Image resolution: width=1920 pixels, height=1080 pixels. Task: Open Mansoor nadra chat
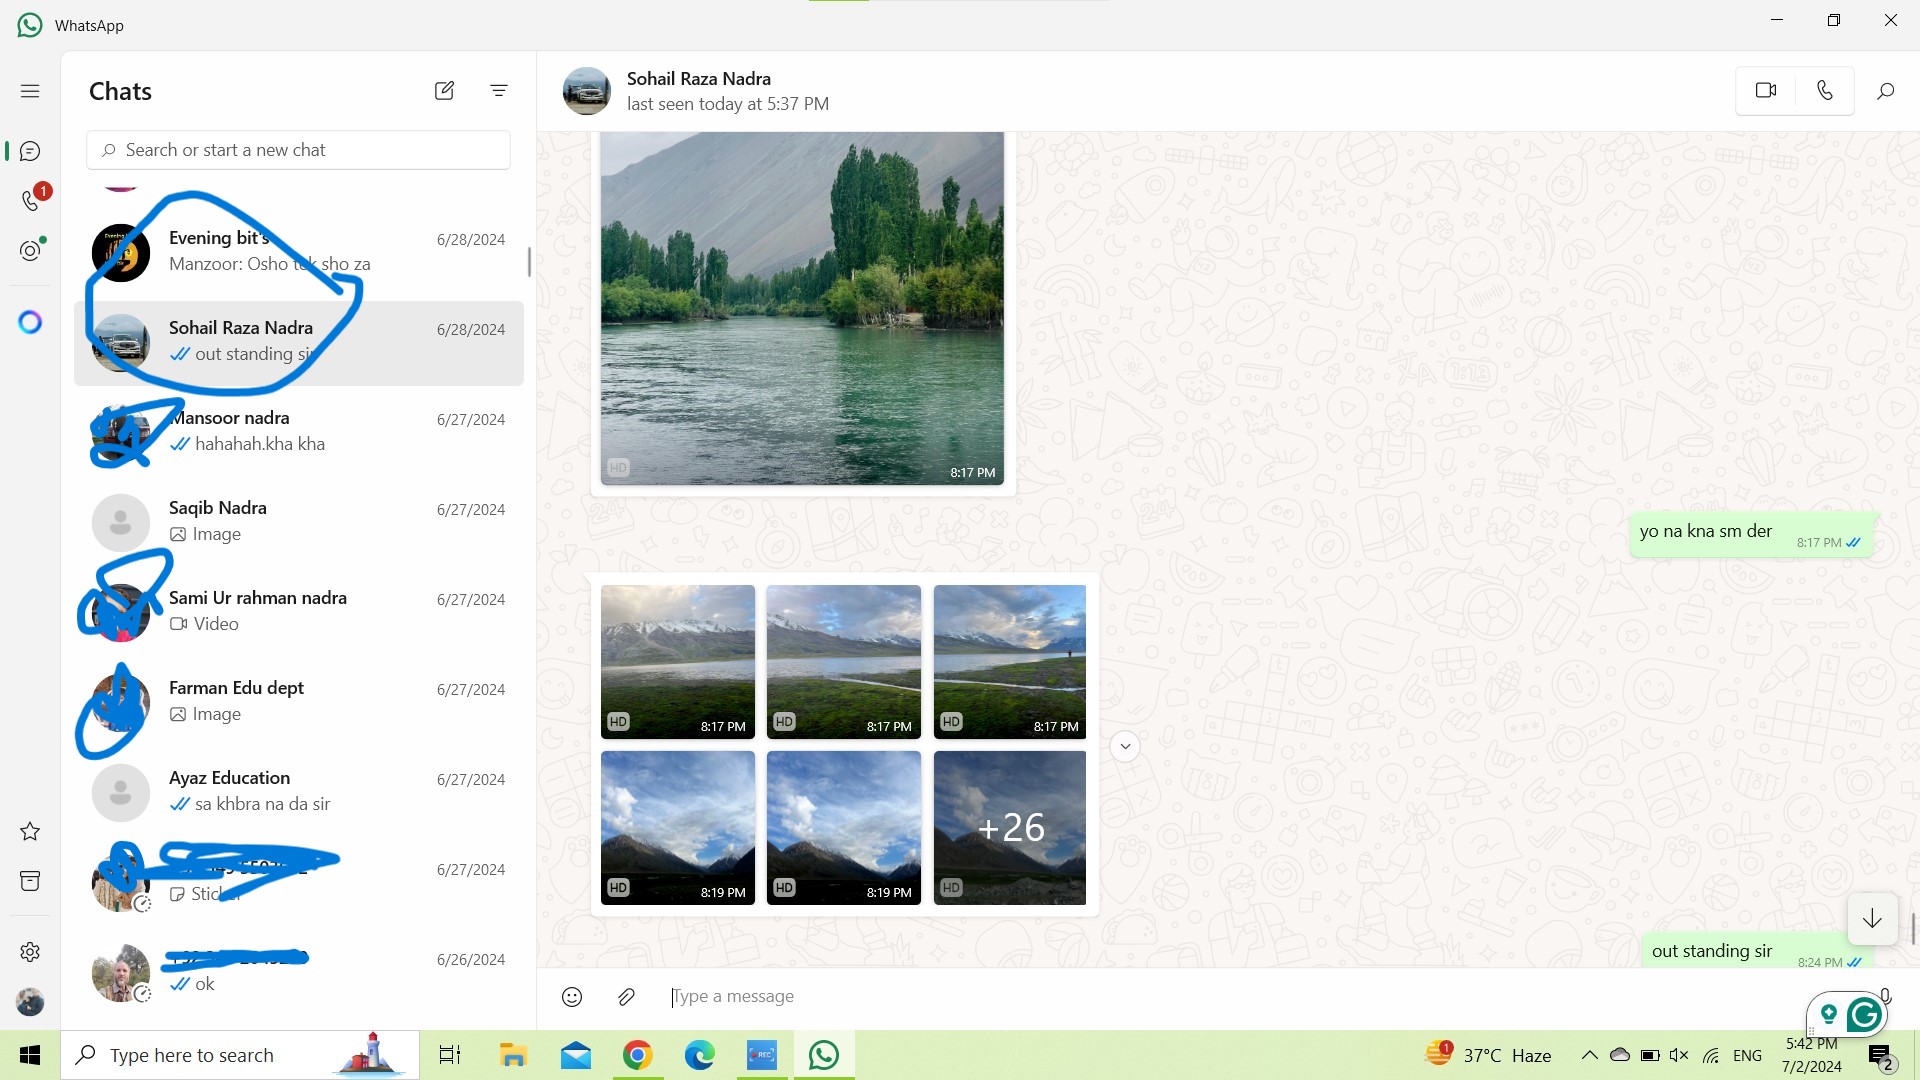[298, 431]
